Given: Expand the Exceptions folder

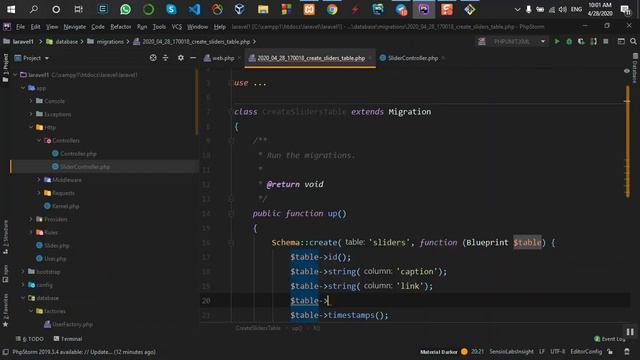Looking at the screenshot, I should 31,114.
